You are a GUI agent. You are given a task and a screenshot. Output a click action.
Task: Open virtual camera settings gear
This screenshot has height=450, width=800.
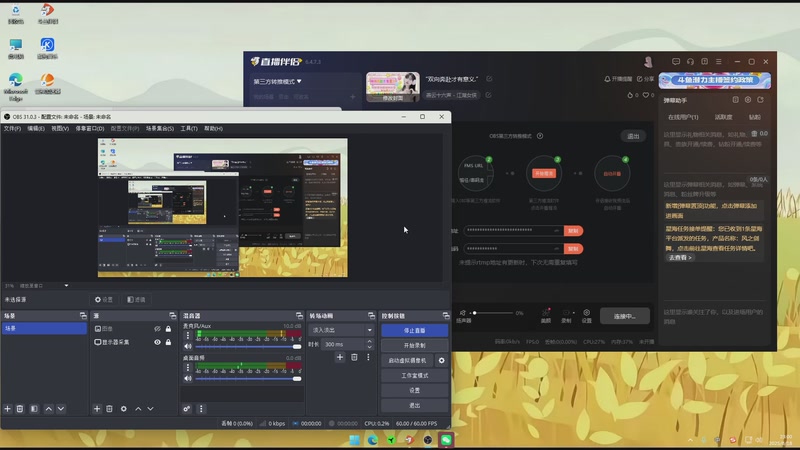pyautogui.click(x=441, y=360)
